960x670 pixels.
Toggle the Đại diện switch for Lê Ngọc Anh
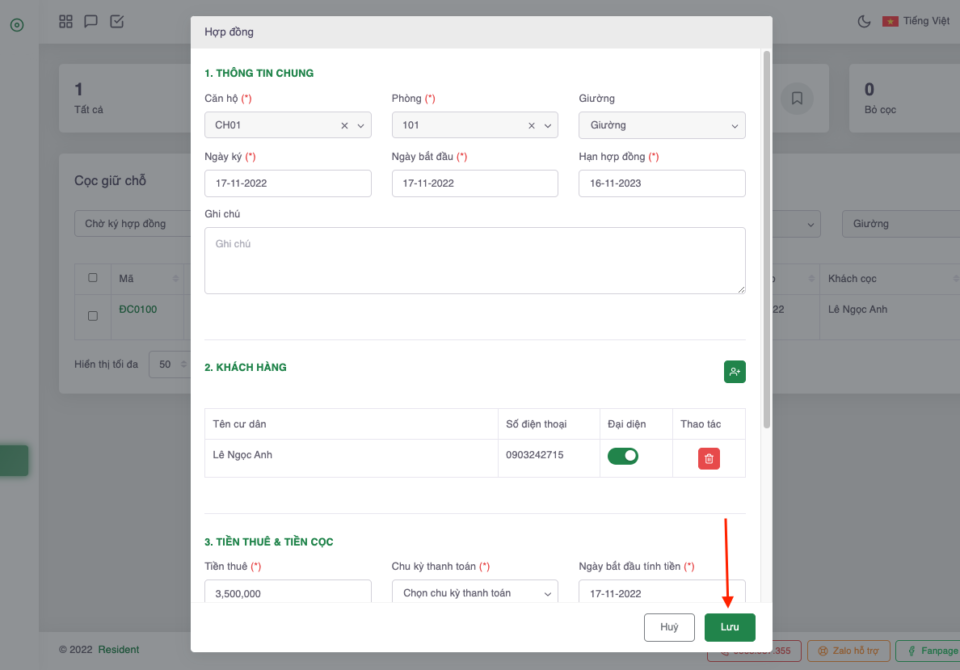623,456
